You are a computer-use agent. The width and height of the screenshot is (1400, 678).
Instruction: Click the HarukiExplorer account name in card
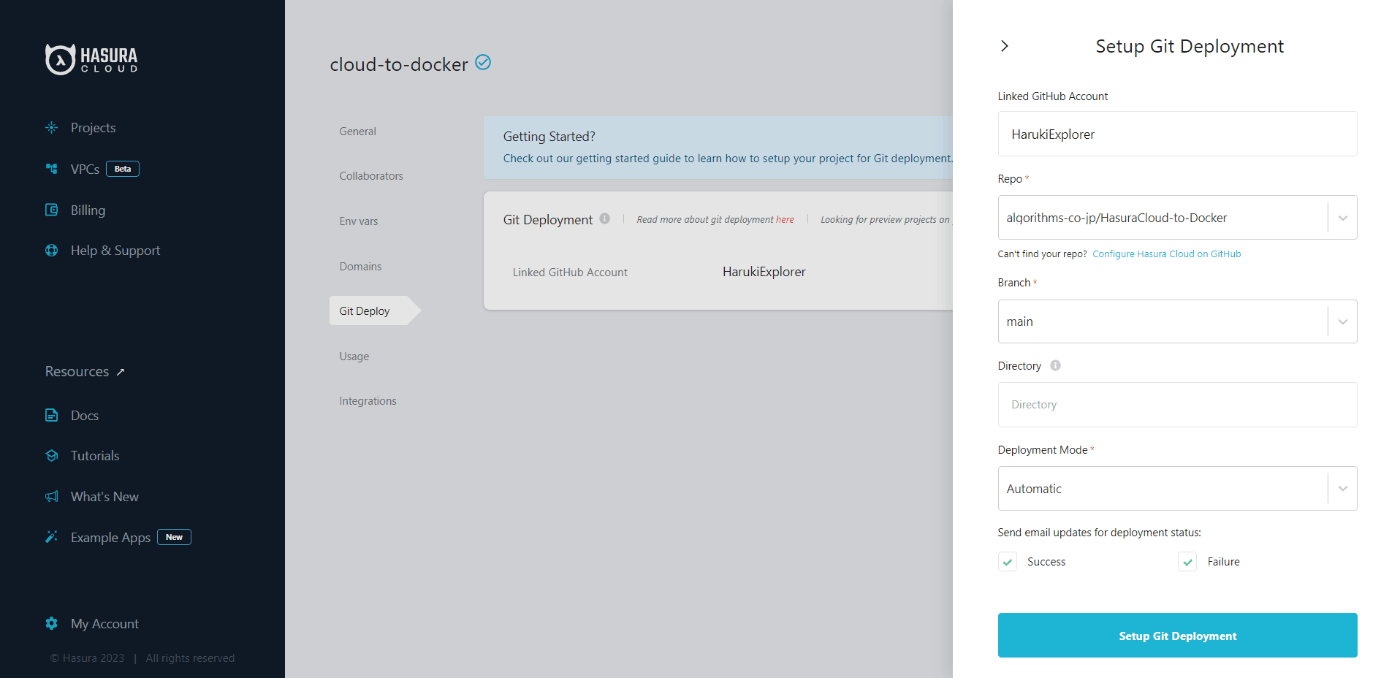point(764,271)
